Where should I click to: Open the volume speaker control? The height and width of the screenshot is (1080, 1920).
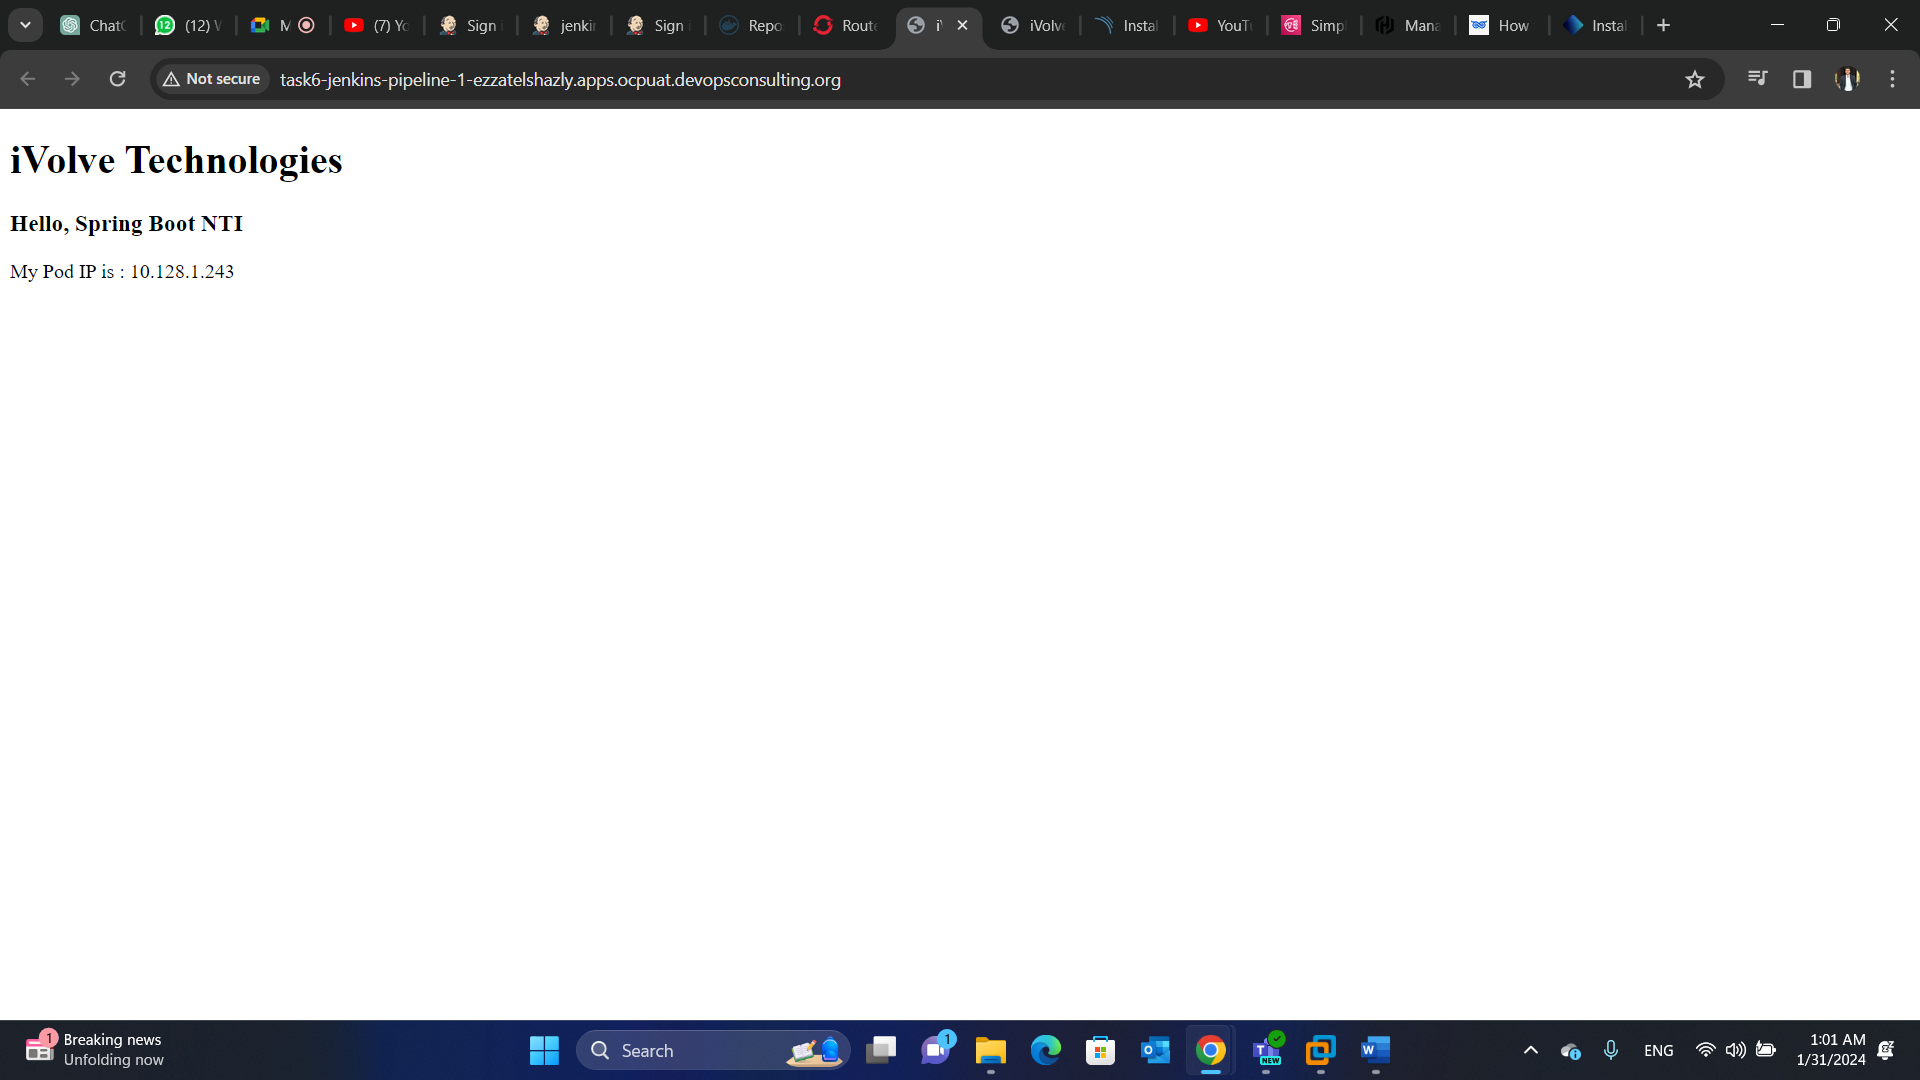tap(1735, 1050)
